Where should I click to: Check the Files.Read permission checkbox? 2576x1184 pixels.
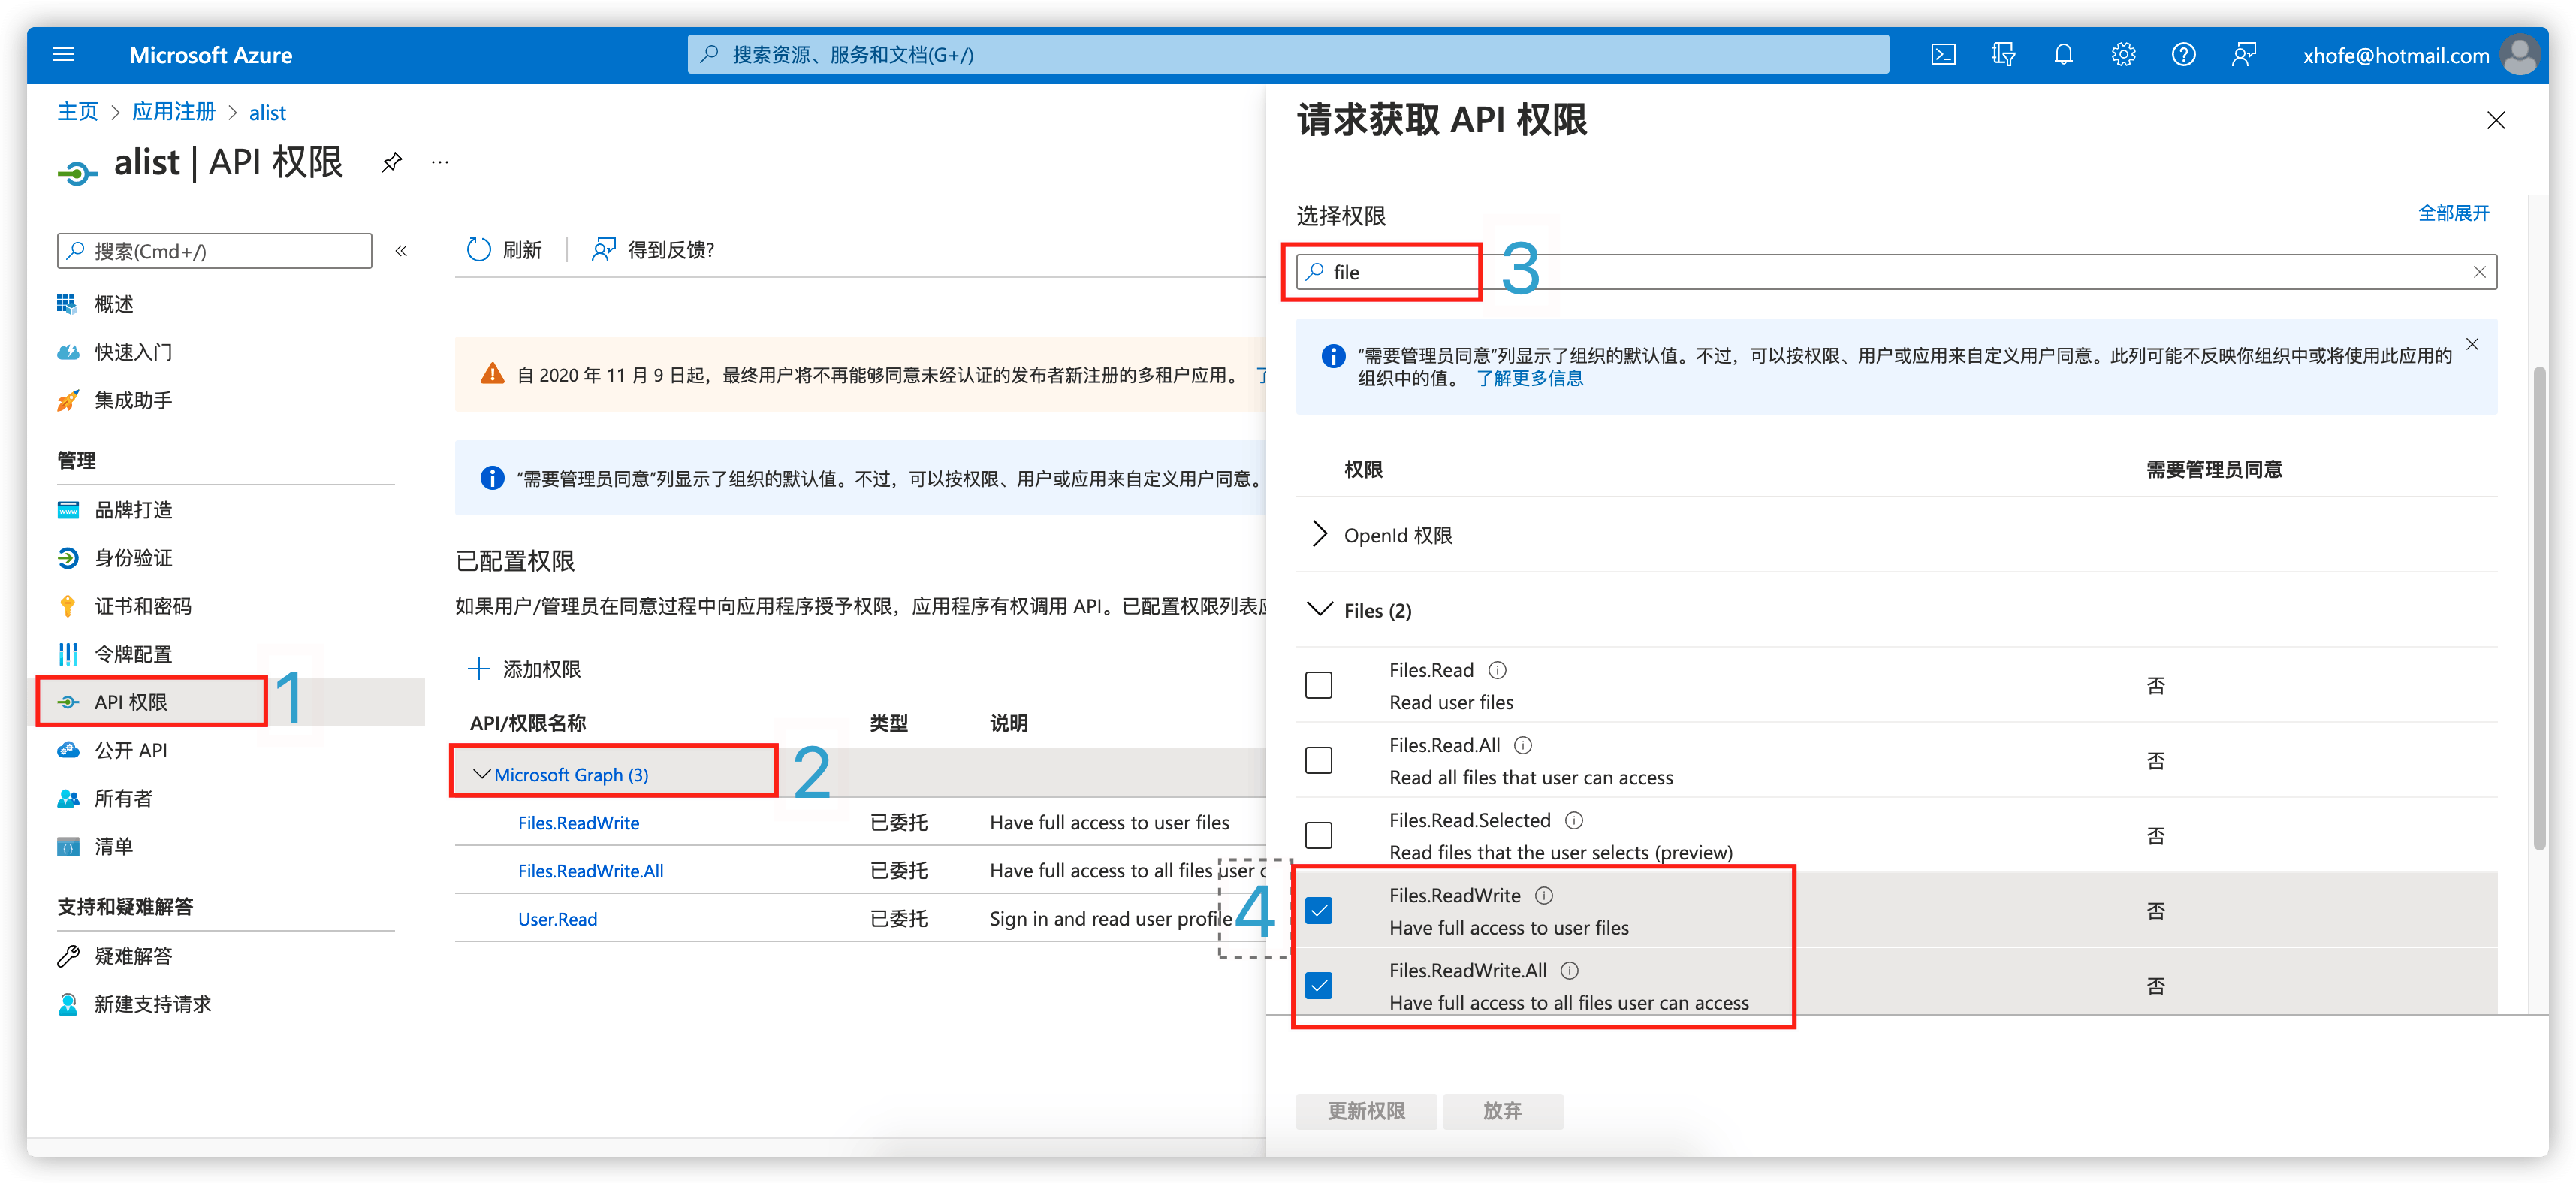click(x=1319, y=685)
